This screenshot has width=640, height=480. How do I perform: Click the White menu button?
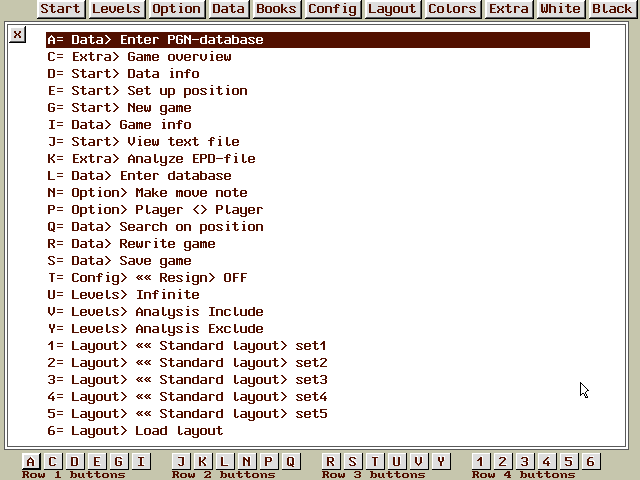[561, 9]
